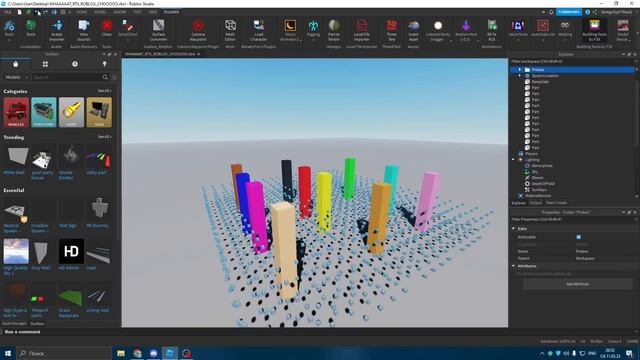Image resolution: width=640 pixels, height=360 pixels.
Task: Open the toolbox Marketplace bag tab
Action: click(x=16, y=64)
